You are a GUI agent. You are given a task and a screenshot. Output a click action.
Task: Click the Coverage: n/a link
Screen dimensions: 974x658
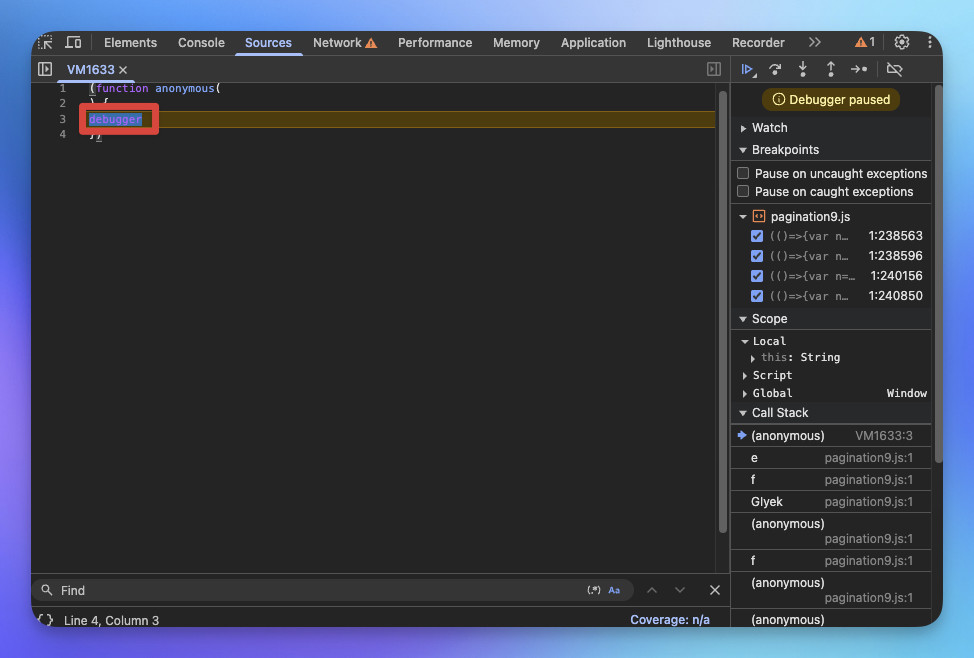670,619
